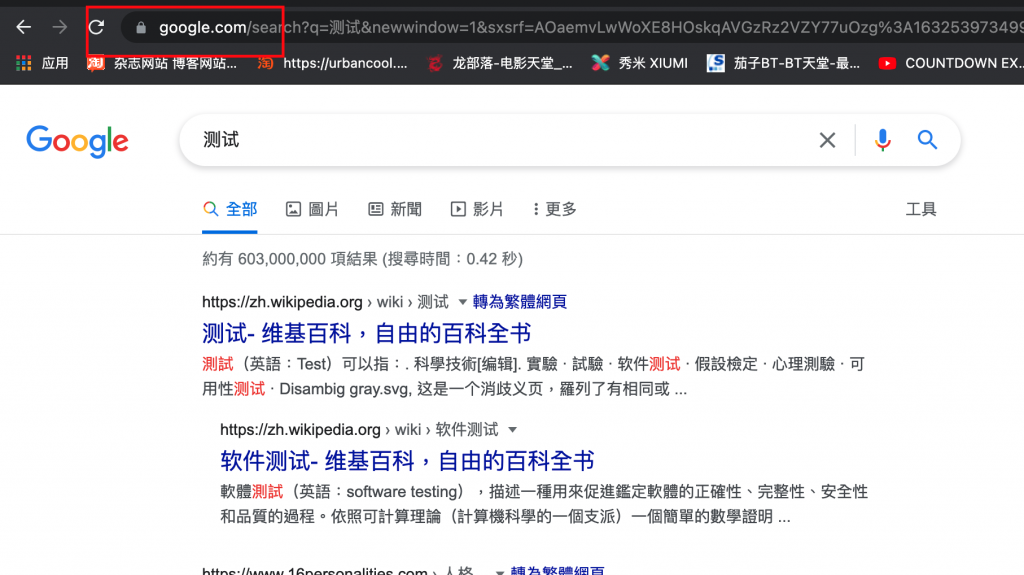Image resolution: width=1024 pixels, height=575 pixels.
Task: Expand dropdown arrow next to wiki › 软件测试
Action: coord(513,430)
